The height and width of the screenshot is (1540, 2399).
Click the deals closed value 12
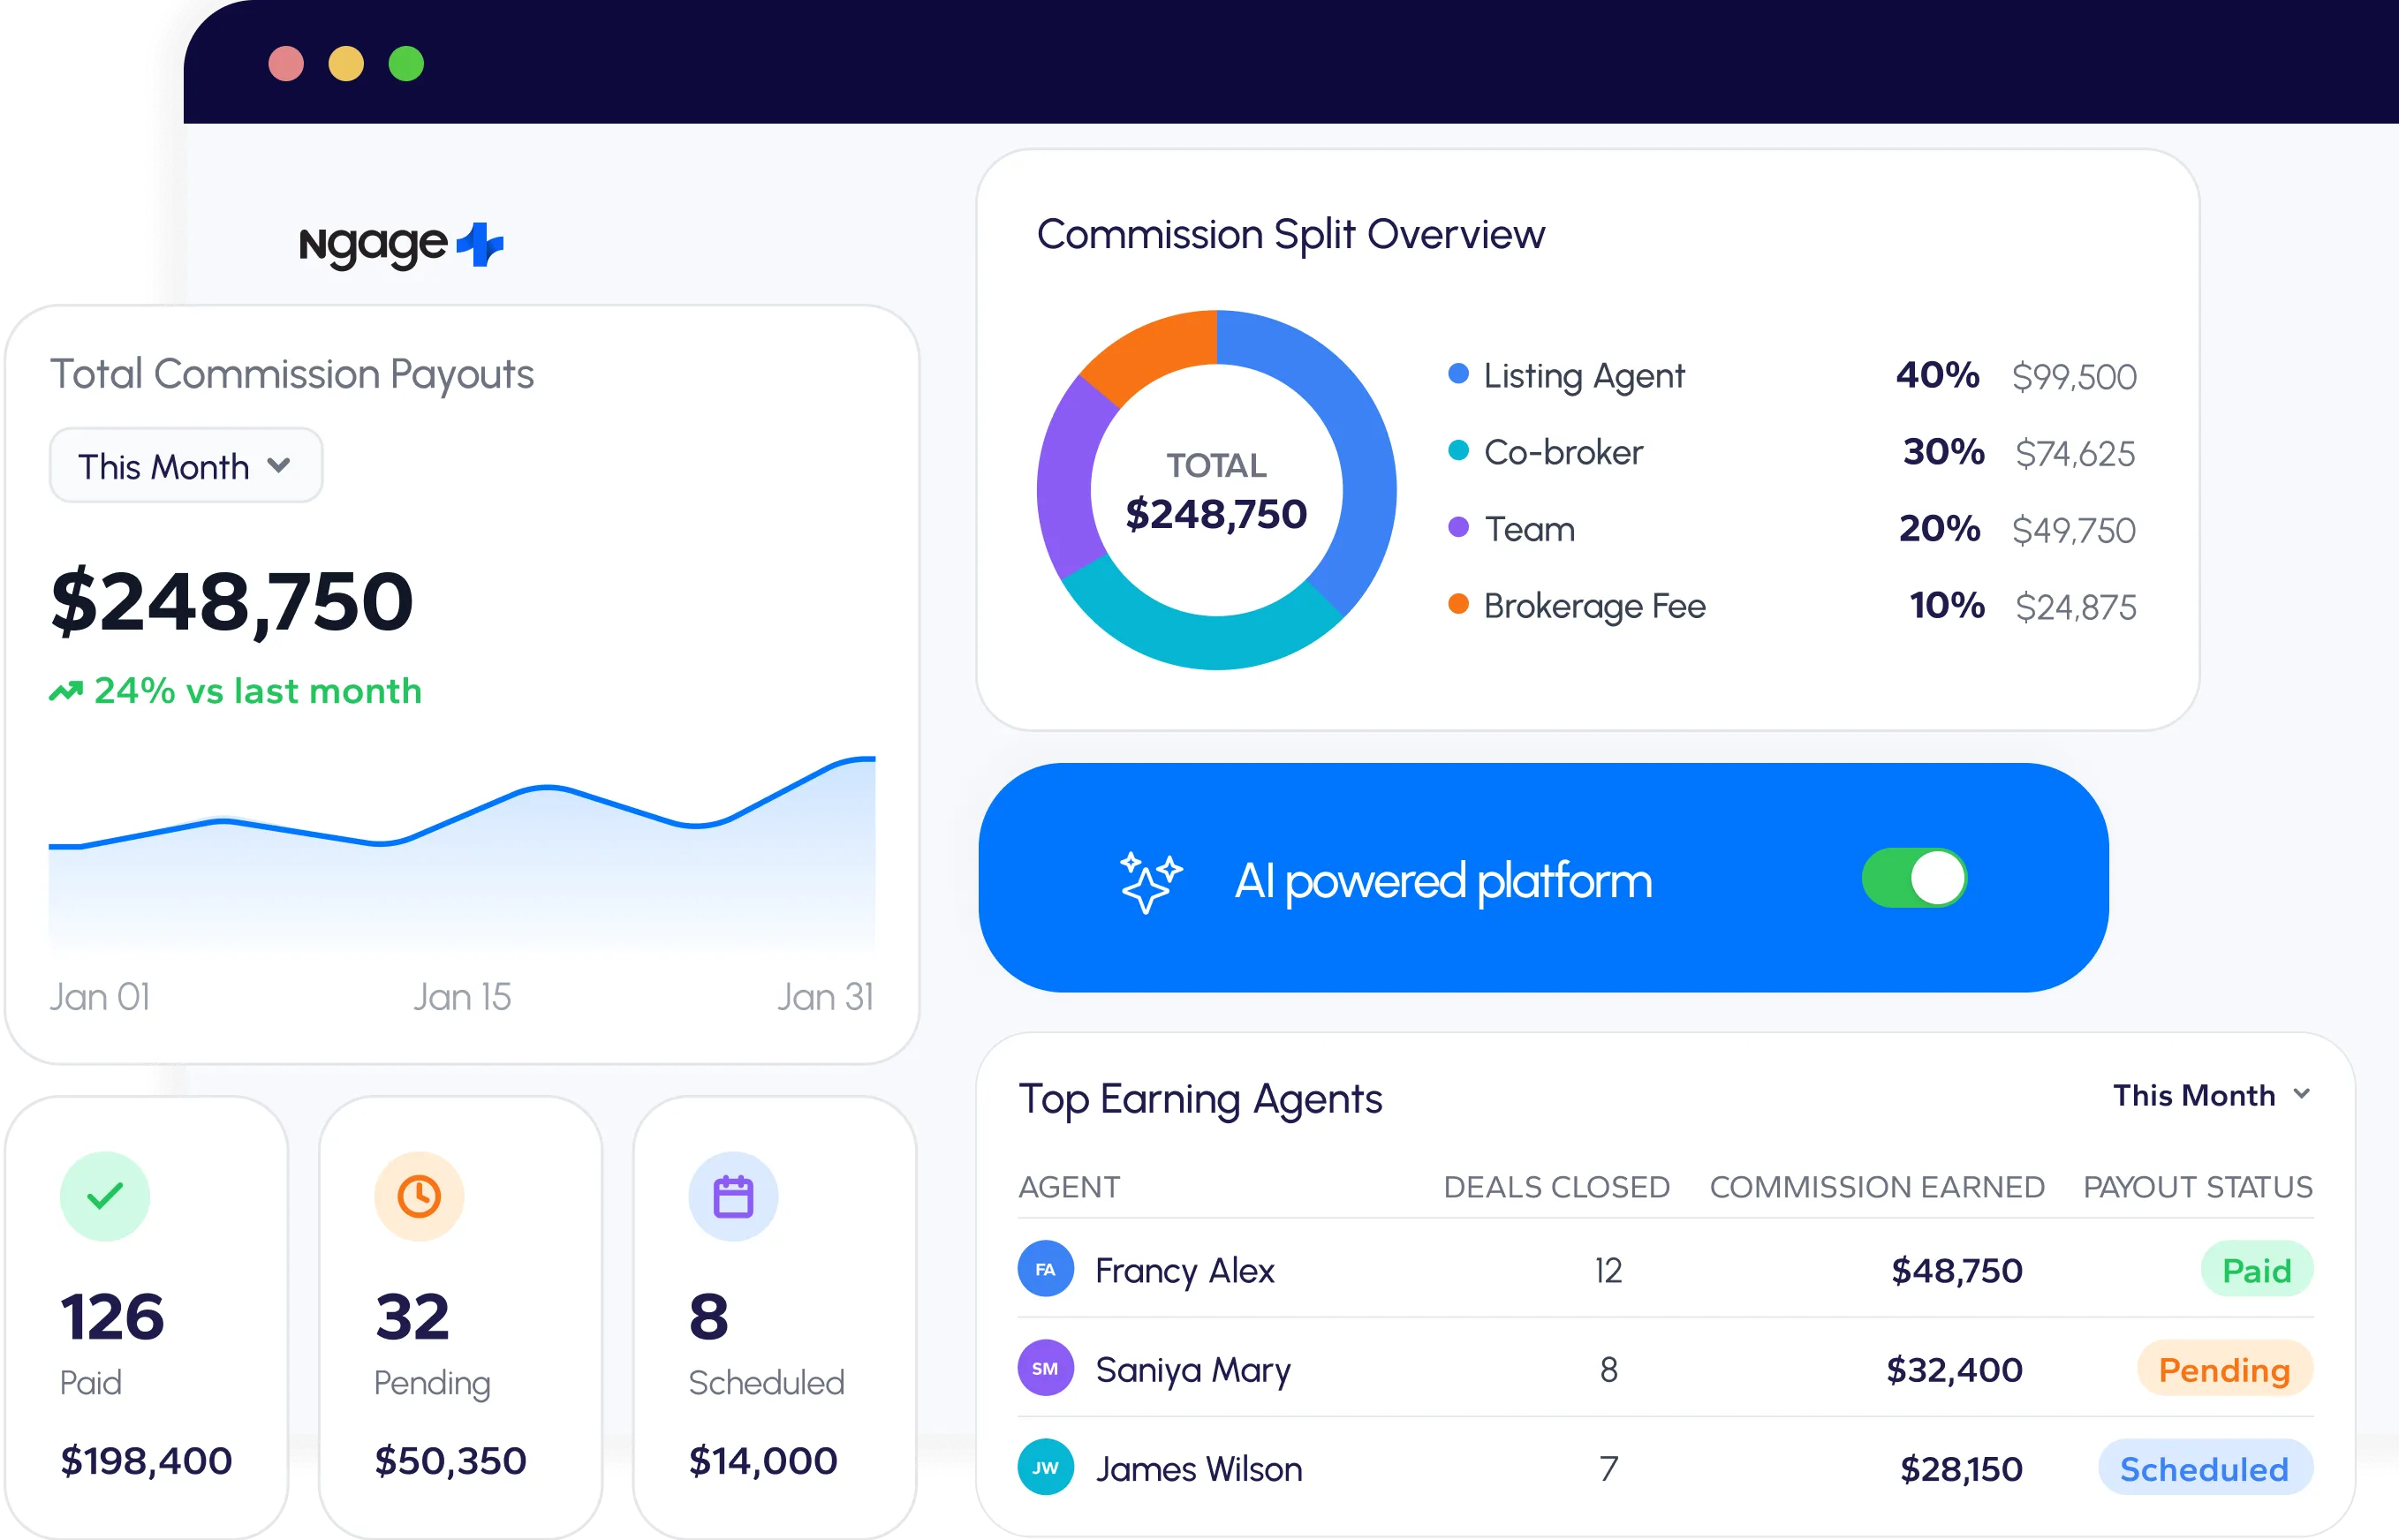coord(1608,1270)
